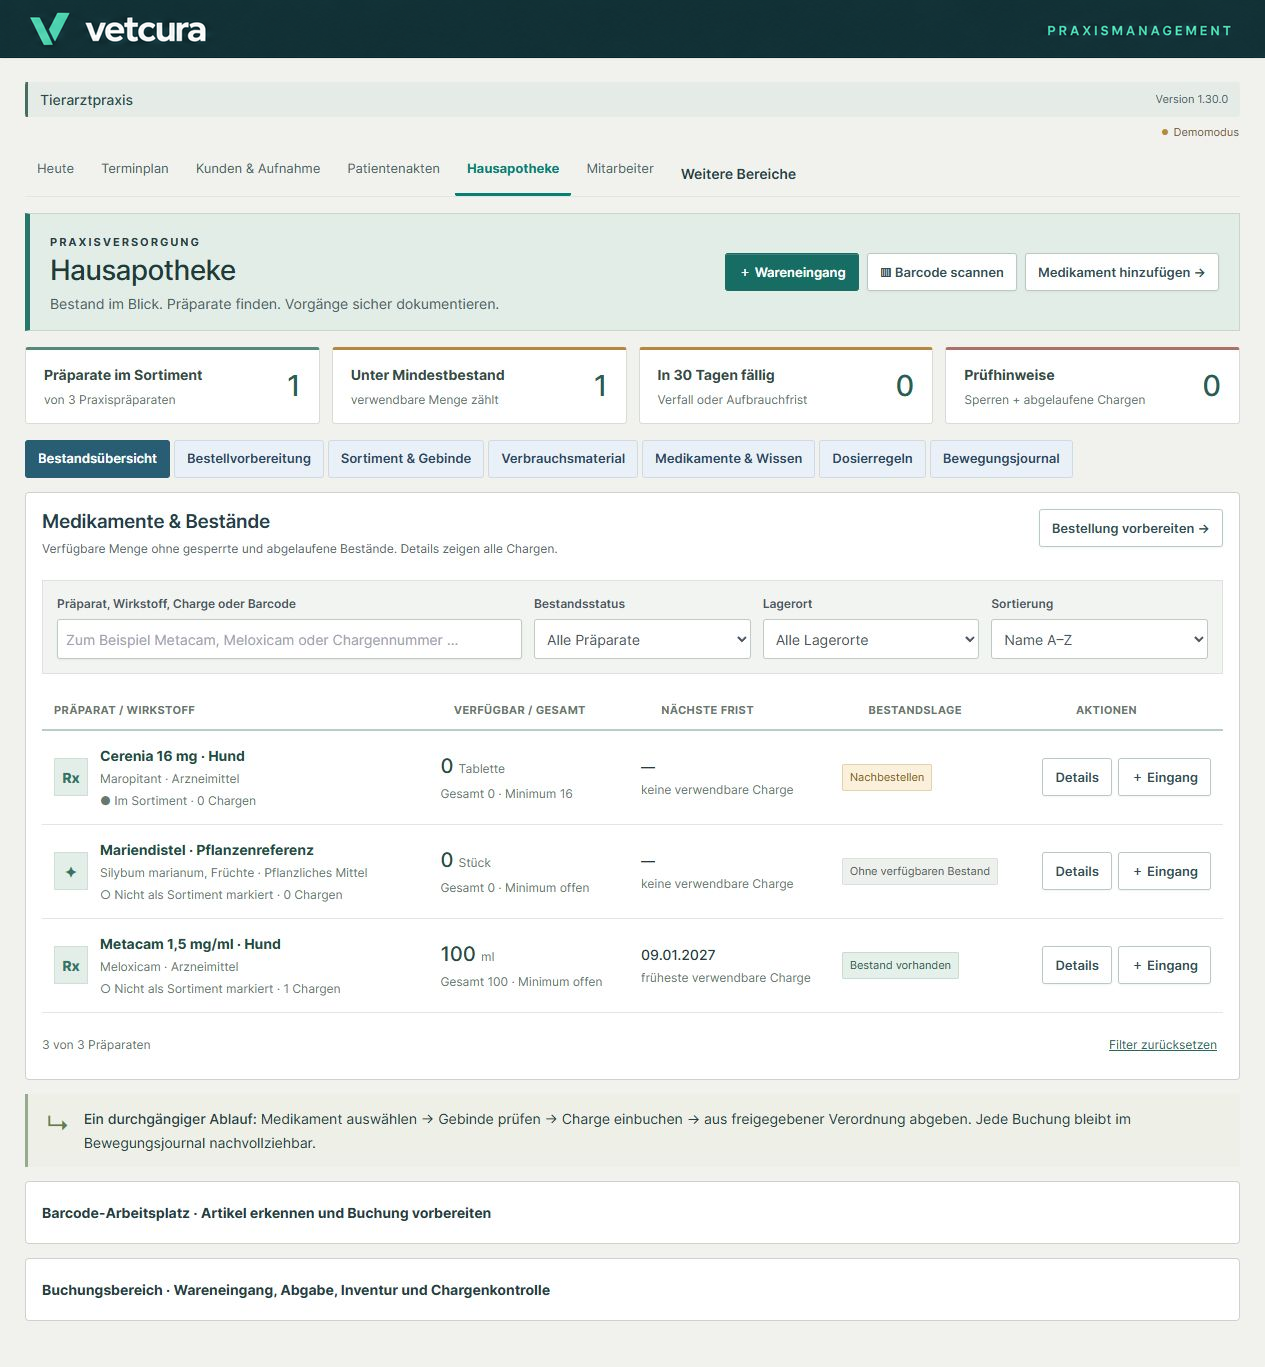Image resolution: width=1265 pixels, height=1367 pixels.
Task: Click the Rx icon beside Cerenia 16 mg
Action: 71,778
